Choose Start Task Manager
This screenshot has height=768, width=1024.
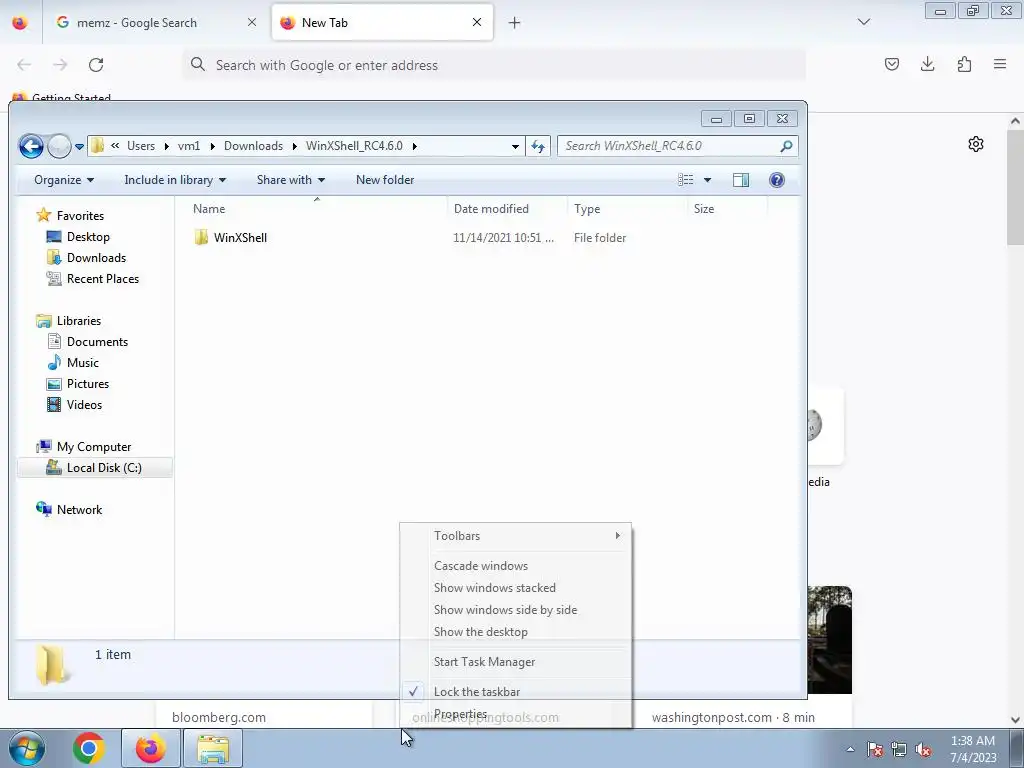(516, 662)
